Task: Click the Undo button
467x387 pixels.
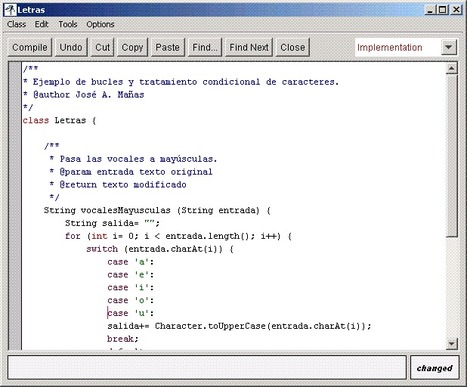Action: [x=71, y=47]
